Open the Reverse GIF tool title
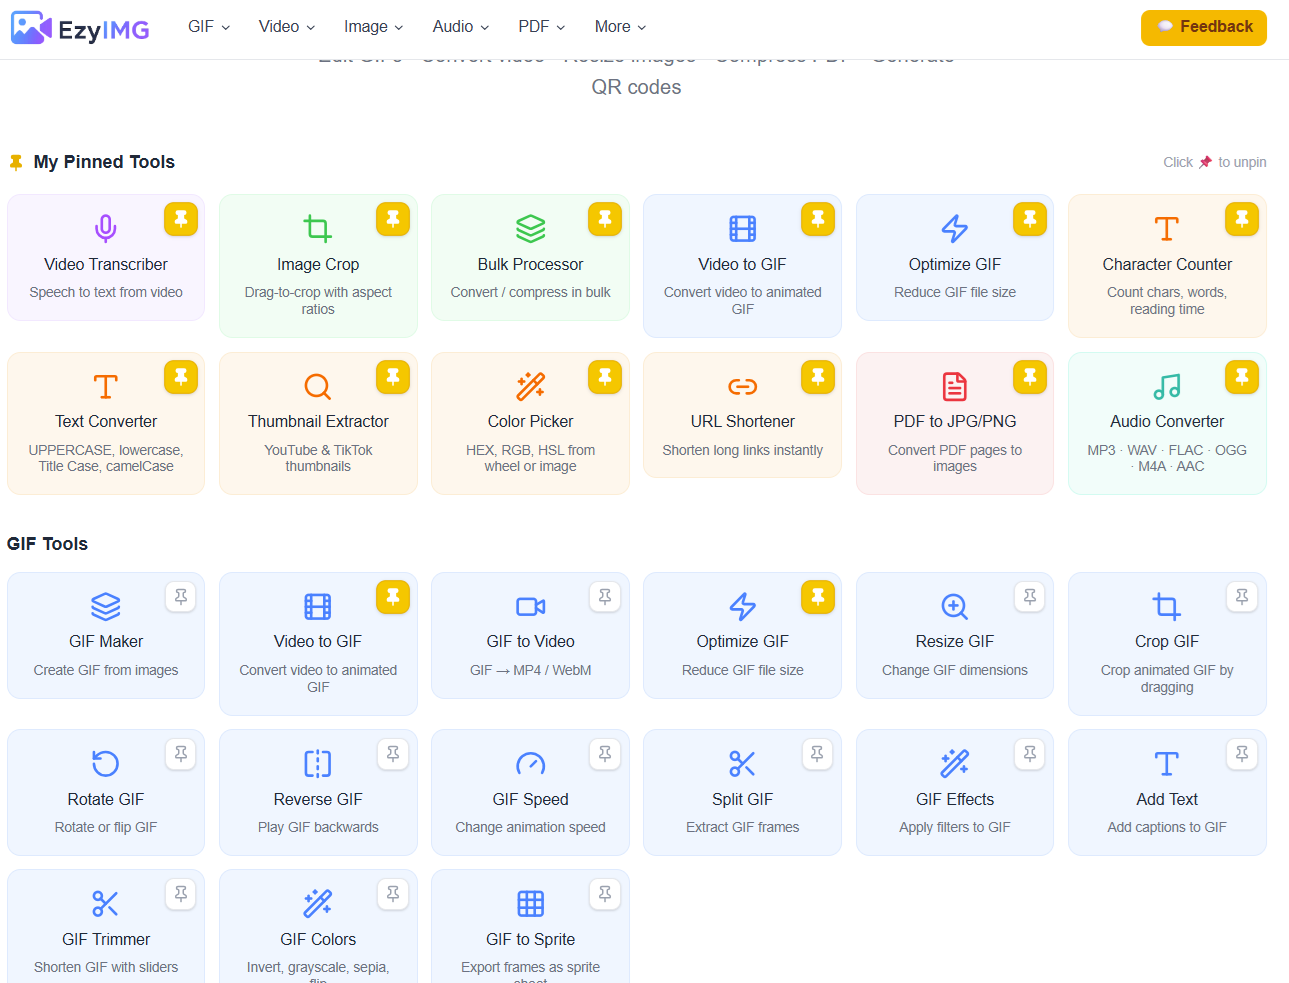This screenshot has height=983, width=1289. point(318,800)
